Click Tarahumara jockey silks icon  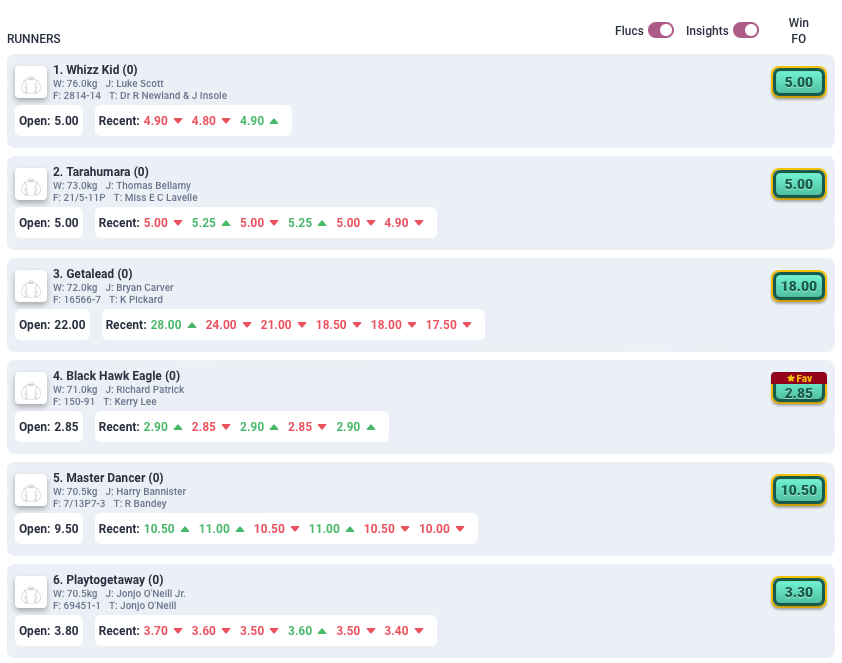point(31,184)
